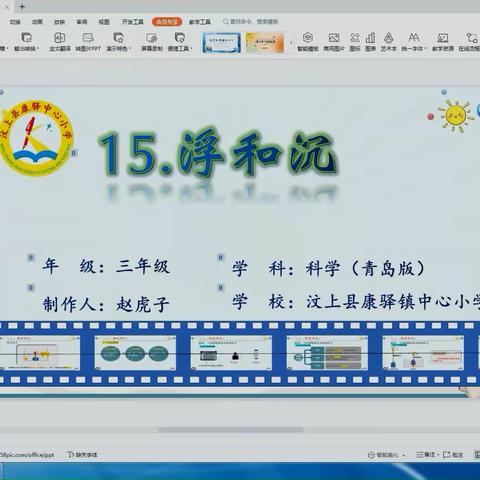Expand the 演示特色 dropdown arrow

click(130, 49)
